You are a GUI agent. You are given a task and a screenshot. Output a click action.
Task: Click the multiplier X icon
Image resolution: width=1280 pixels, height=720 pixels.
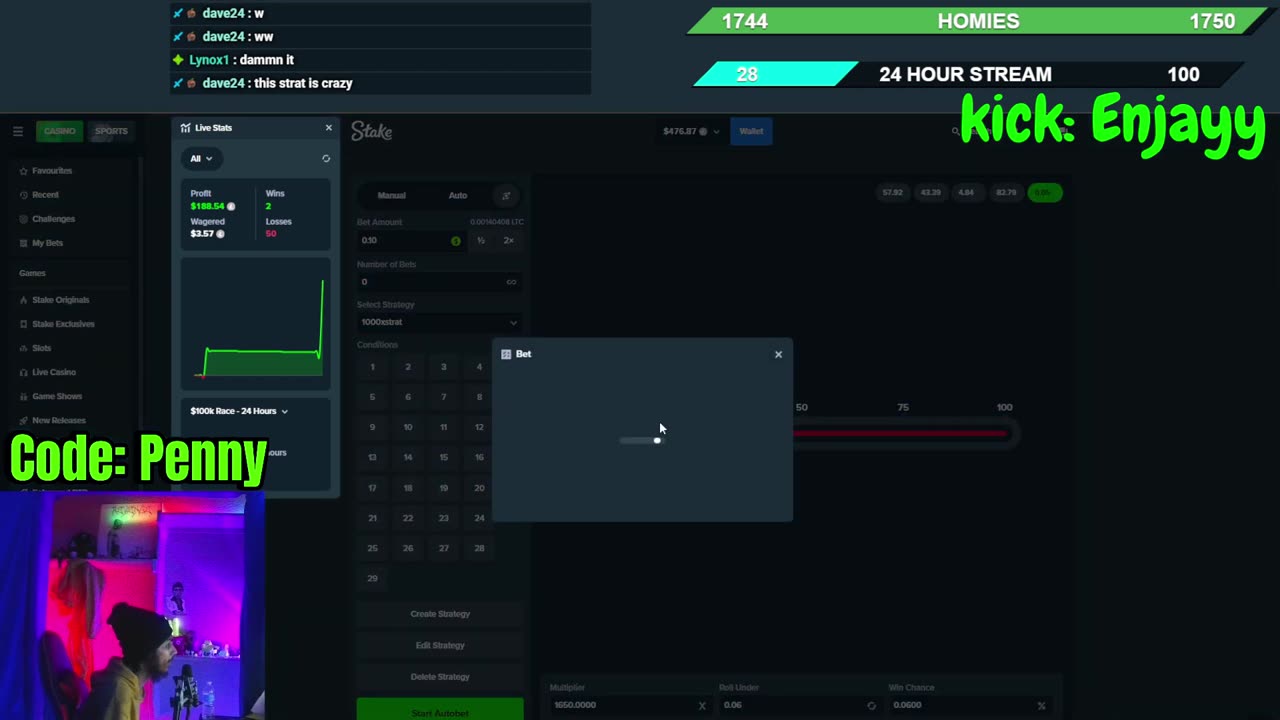[702, 706]
